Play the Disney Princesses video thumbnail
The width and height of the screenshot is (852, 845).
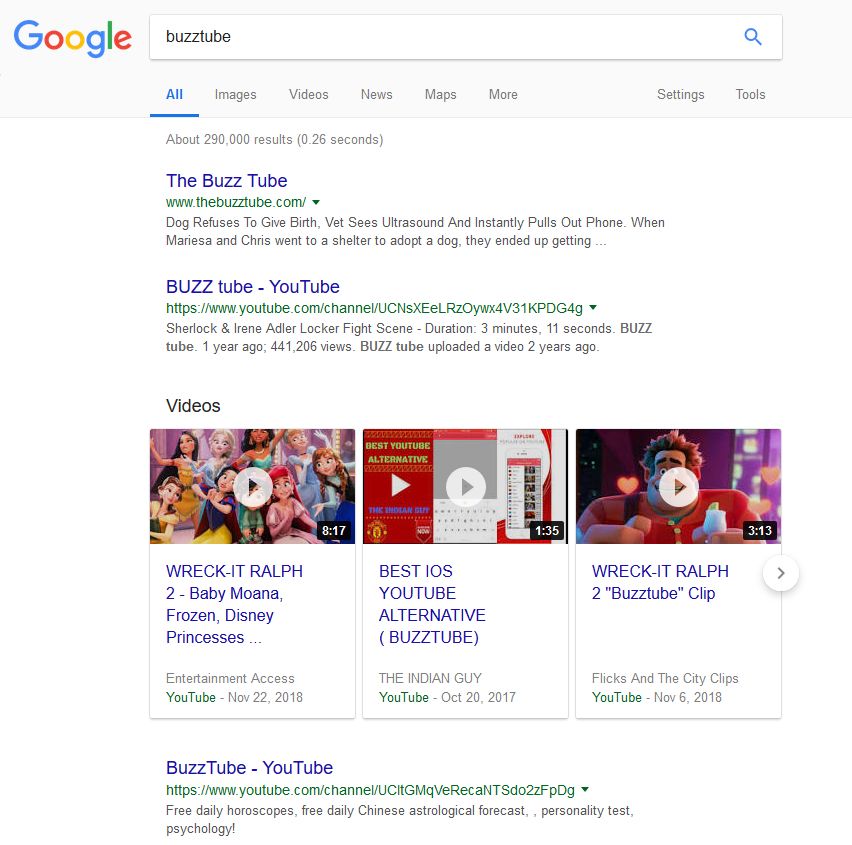click(x=253, y=486)
